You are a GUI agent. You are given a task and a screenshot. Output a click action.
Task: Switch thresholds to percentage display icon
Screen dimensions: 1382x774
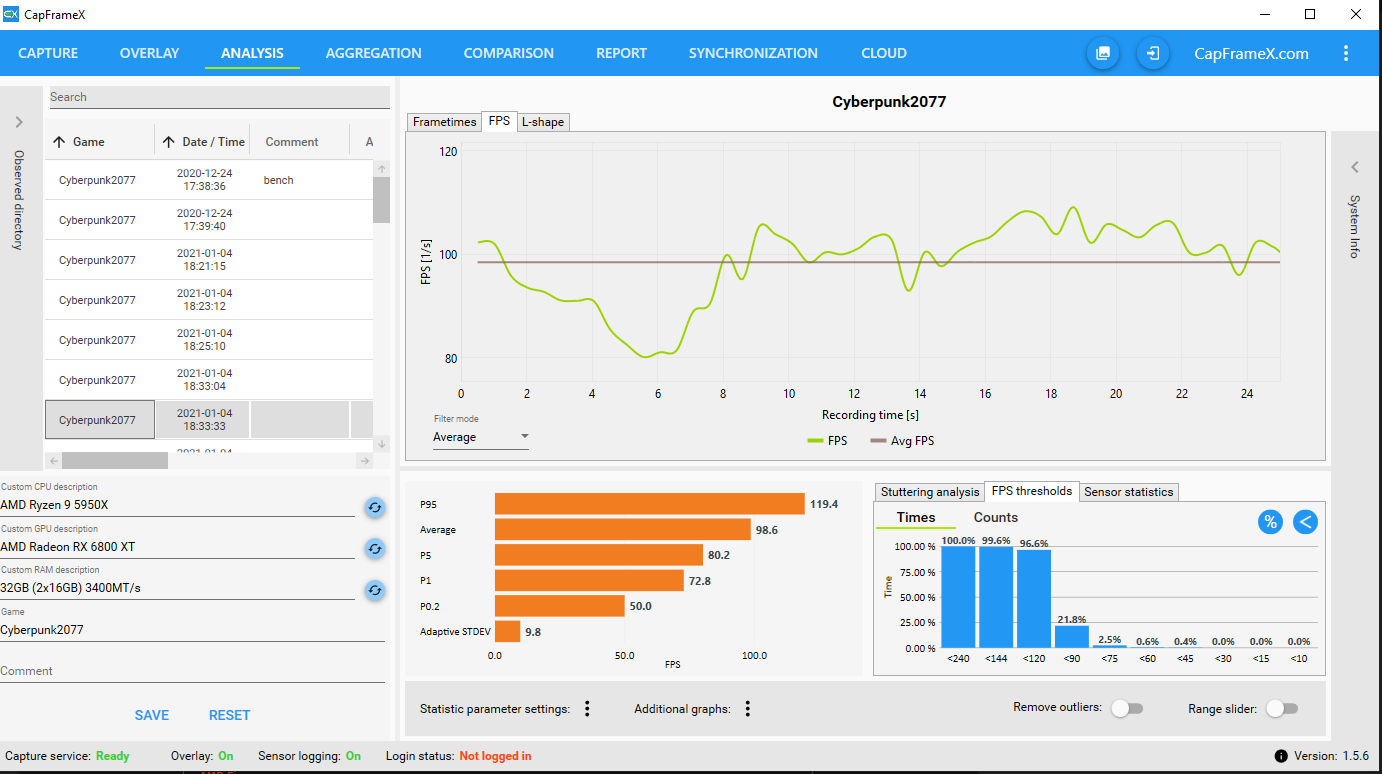point(1270,521)
